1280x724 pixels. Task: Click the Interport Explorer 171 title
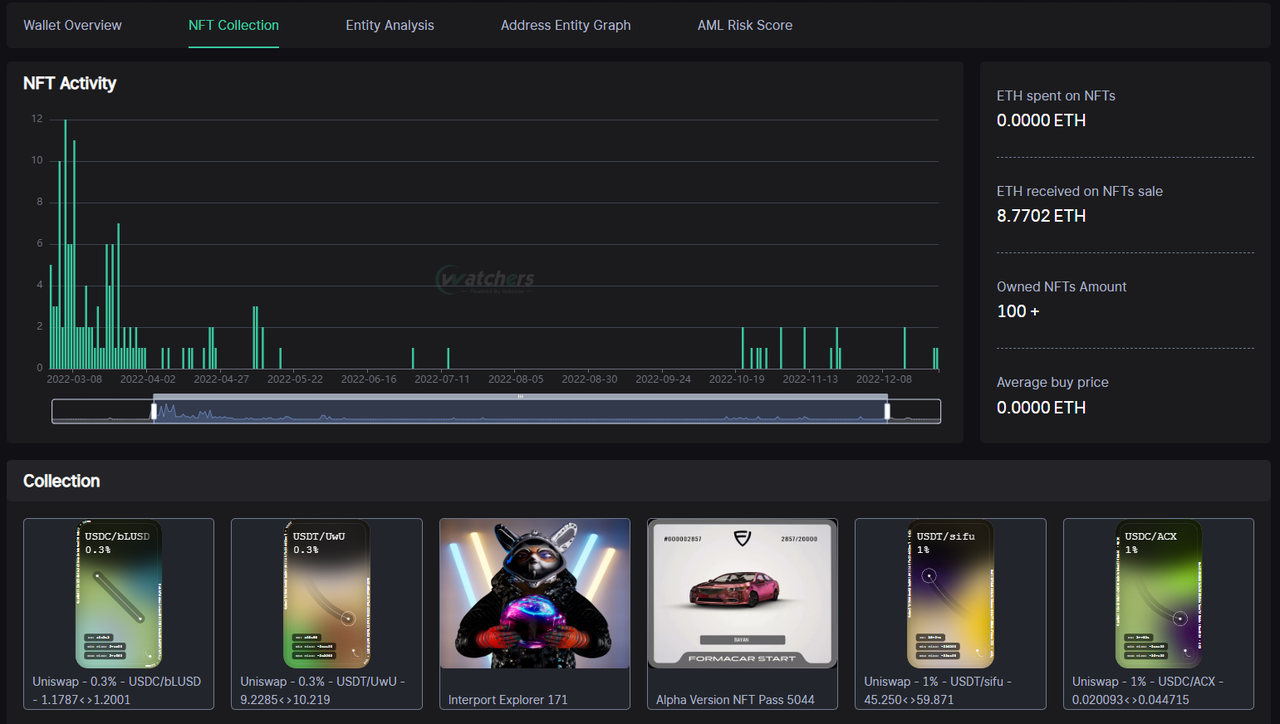pos(508,700)
